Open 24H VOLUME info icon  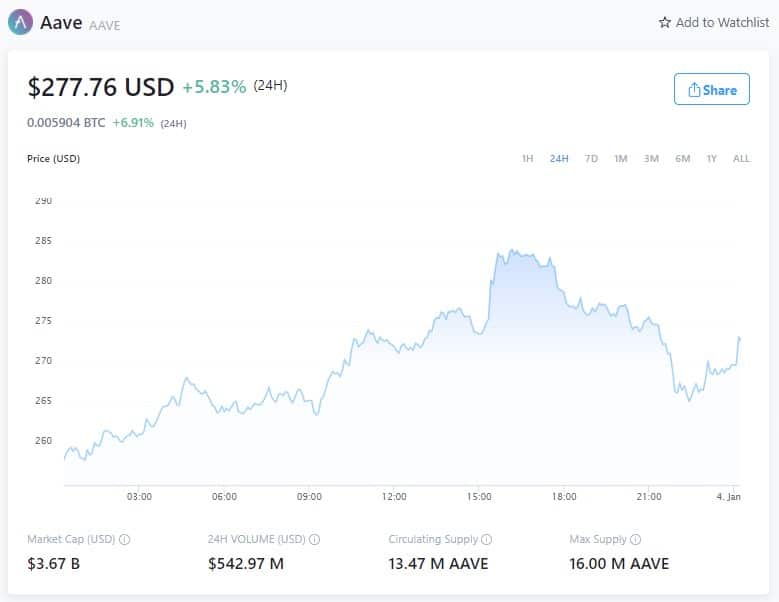pos(314,539)
